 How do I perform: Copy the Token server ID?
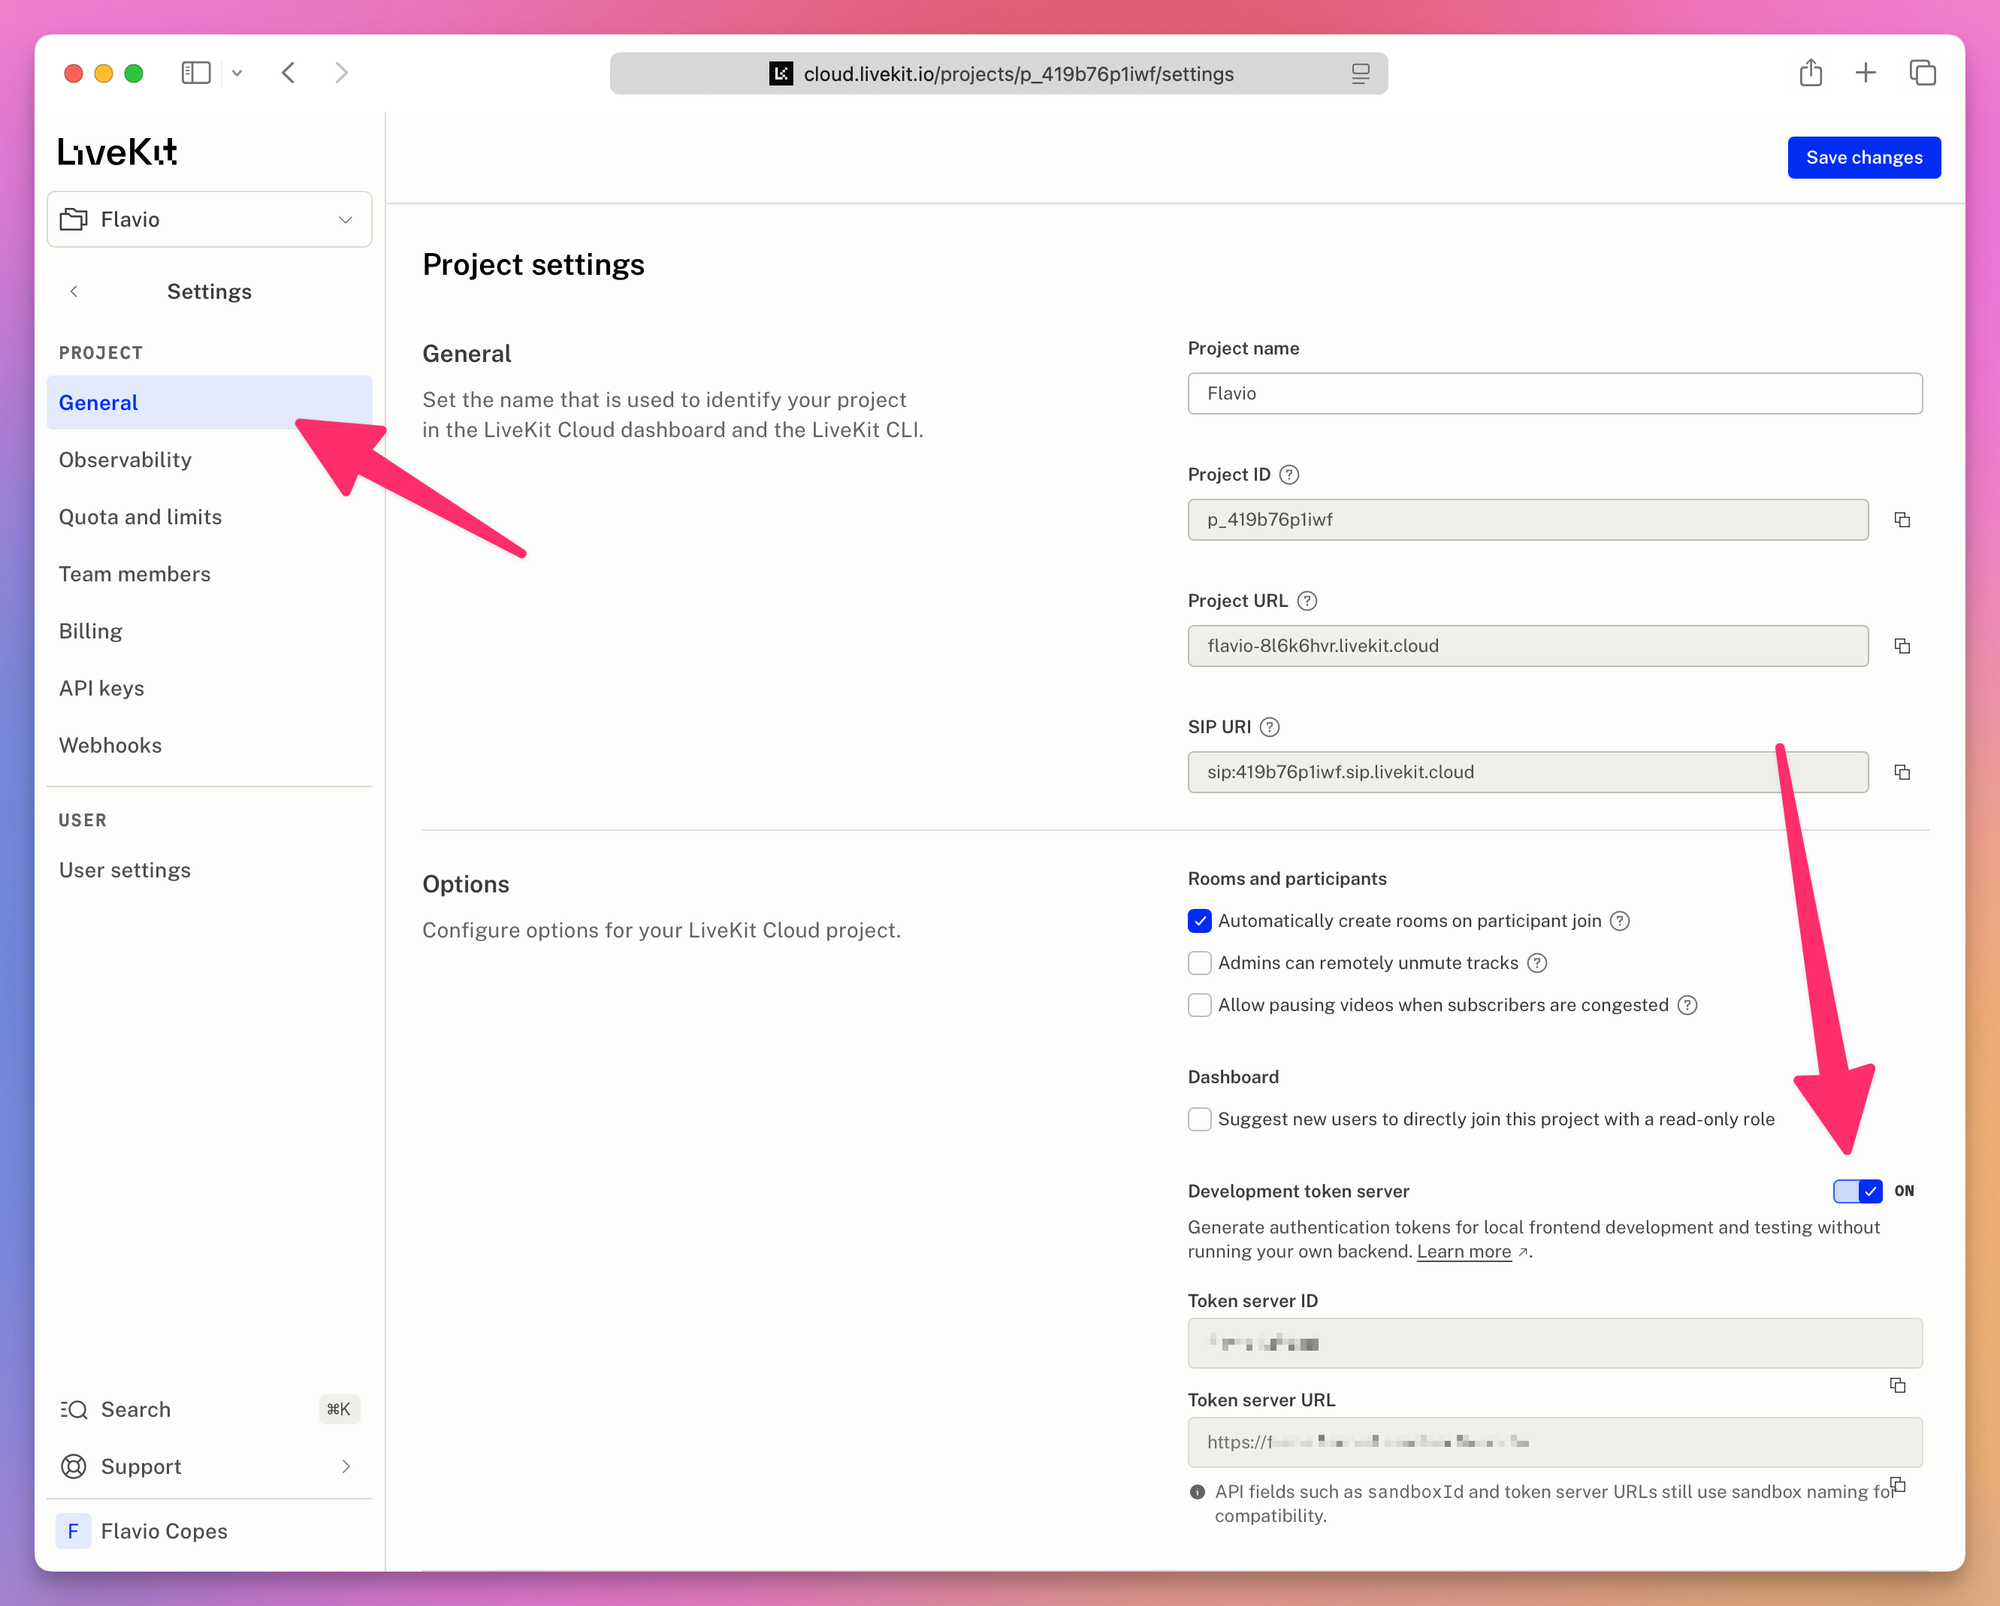[x=1897, y=1385]
